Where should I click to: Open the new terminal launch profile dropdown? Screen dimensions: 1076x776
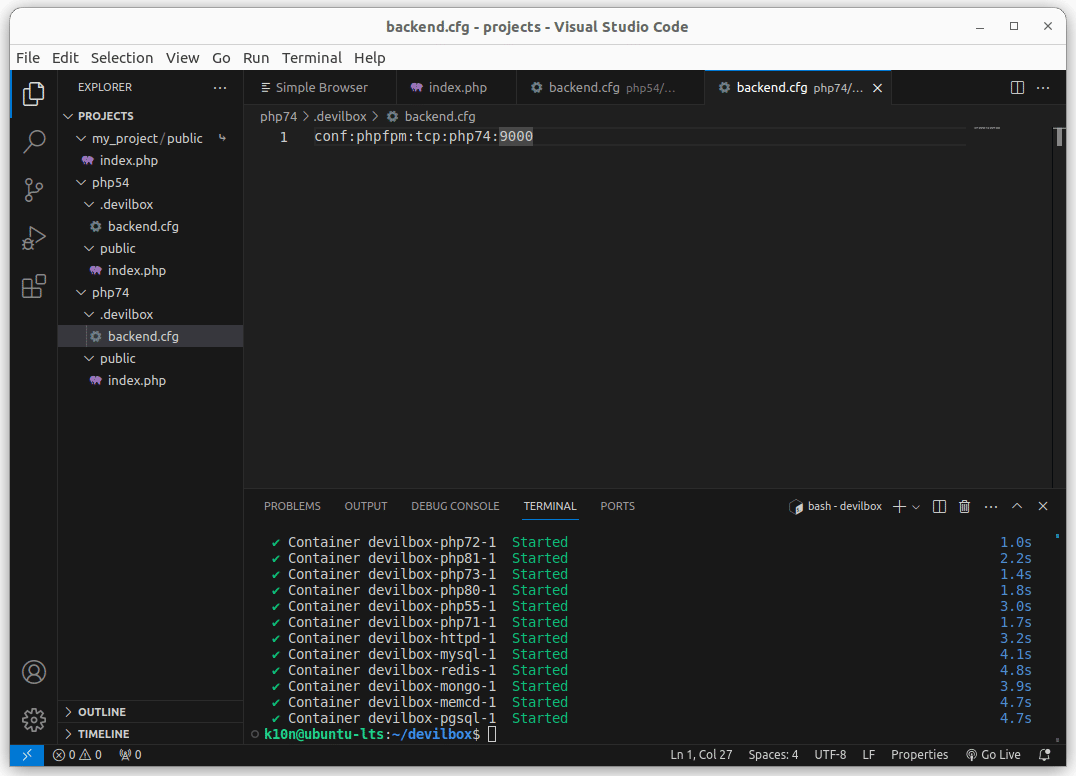pyautogui.click(x=916, y=507)
